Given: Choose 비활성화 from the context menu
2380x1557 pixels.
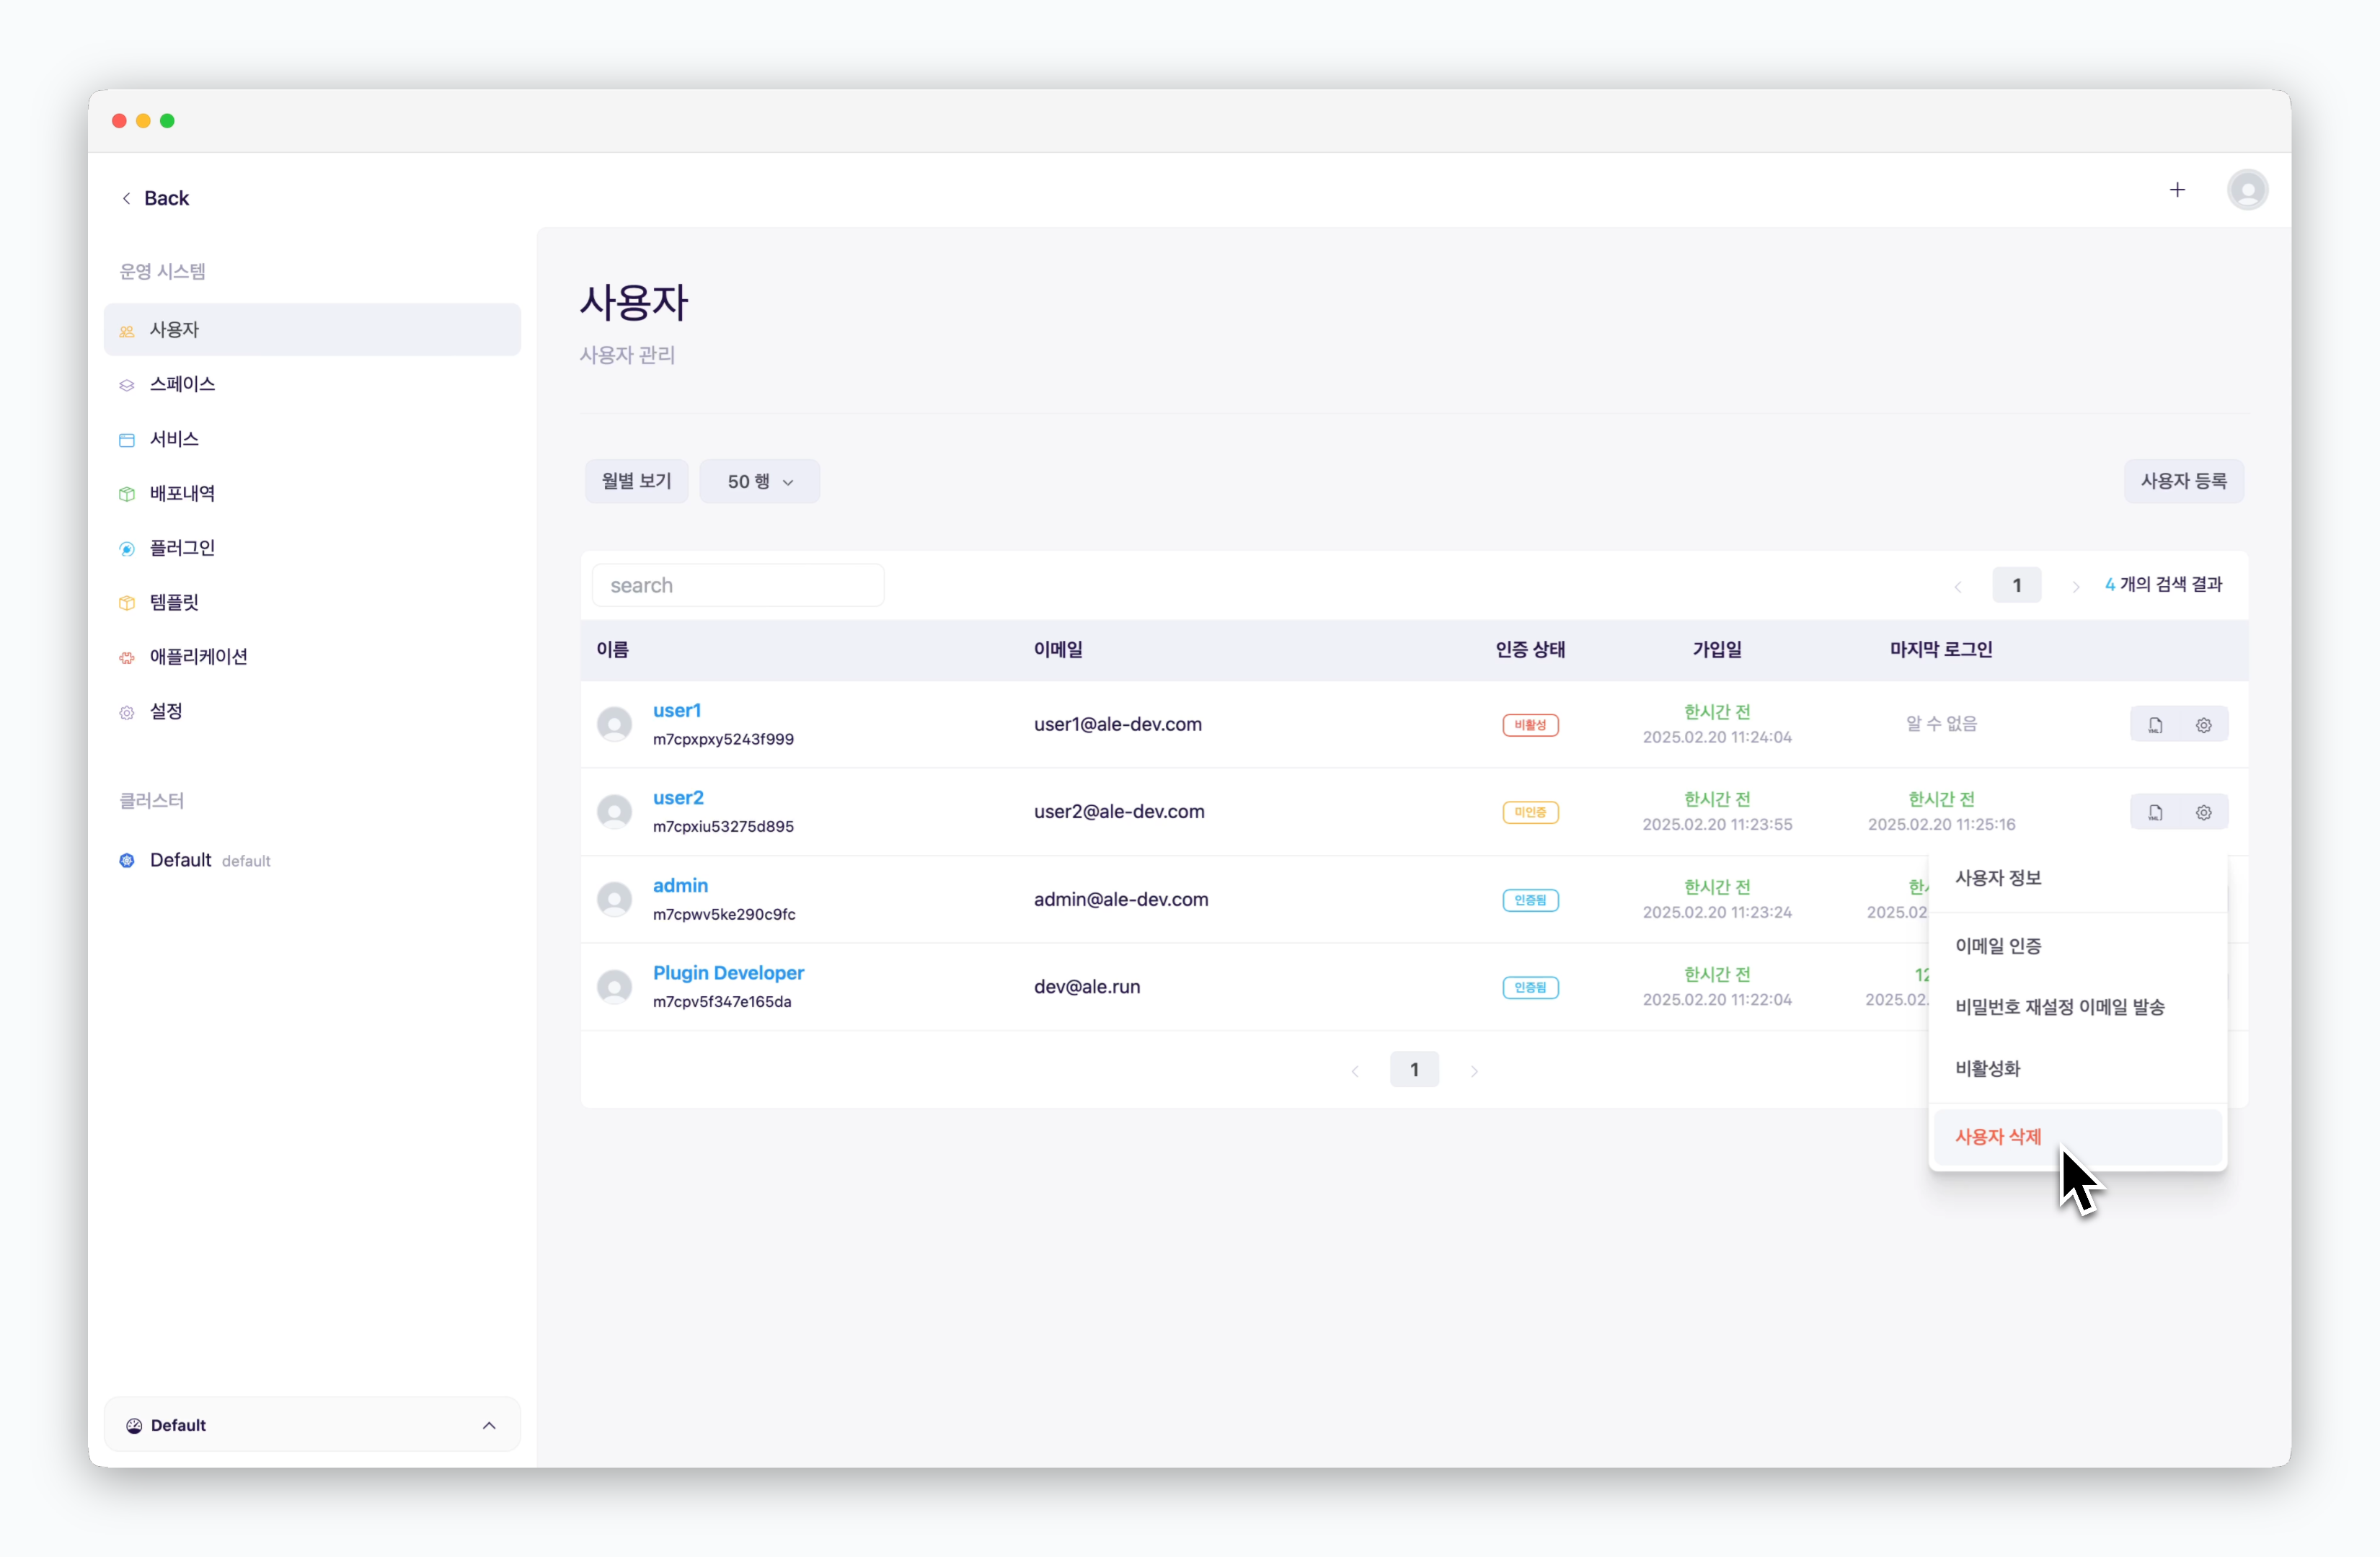Looking at the screenshot, I should (x=2078, y=1069).
